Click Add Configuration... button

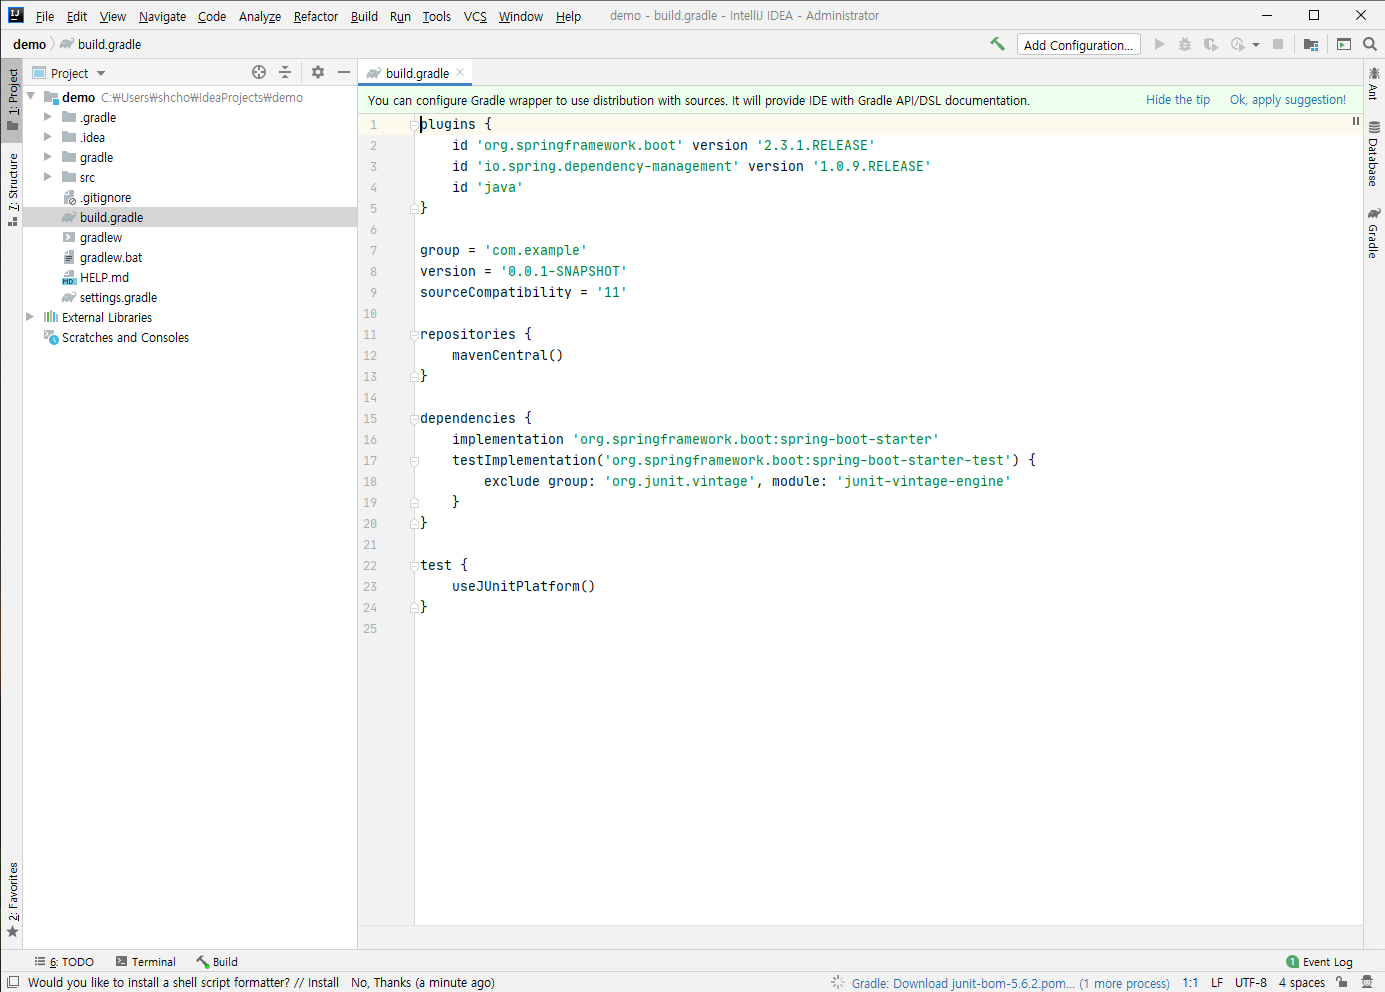point(1078,45)
